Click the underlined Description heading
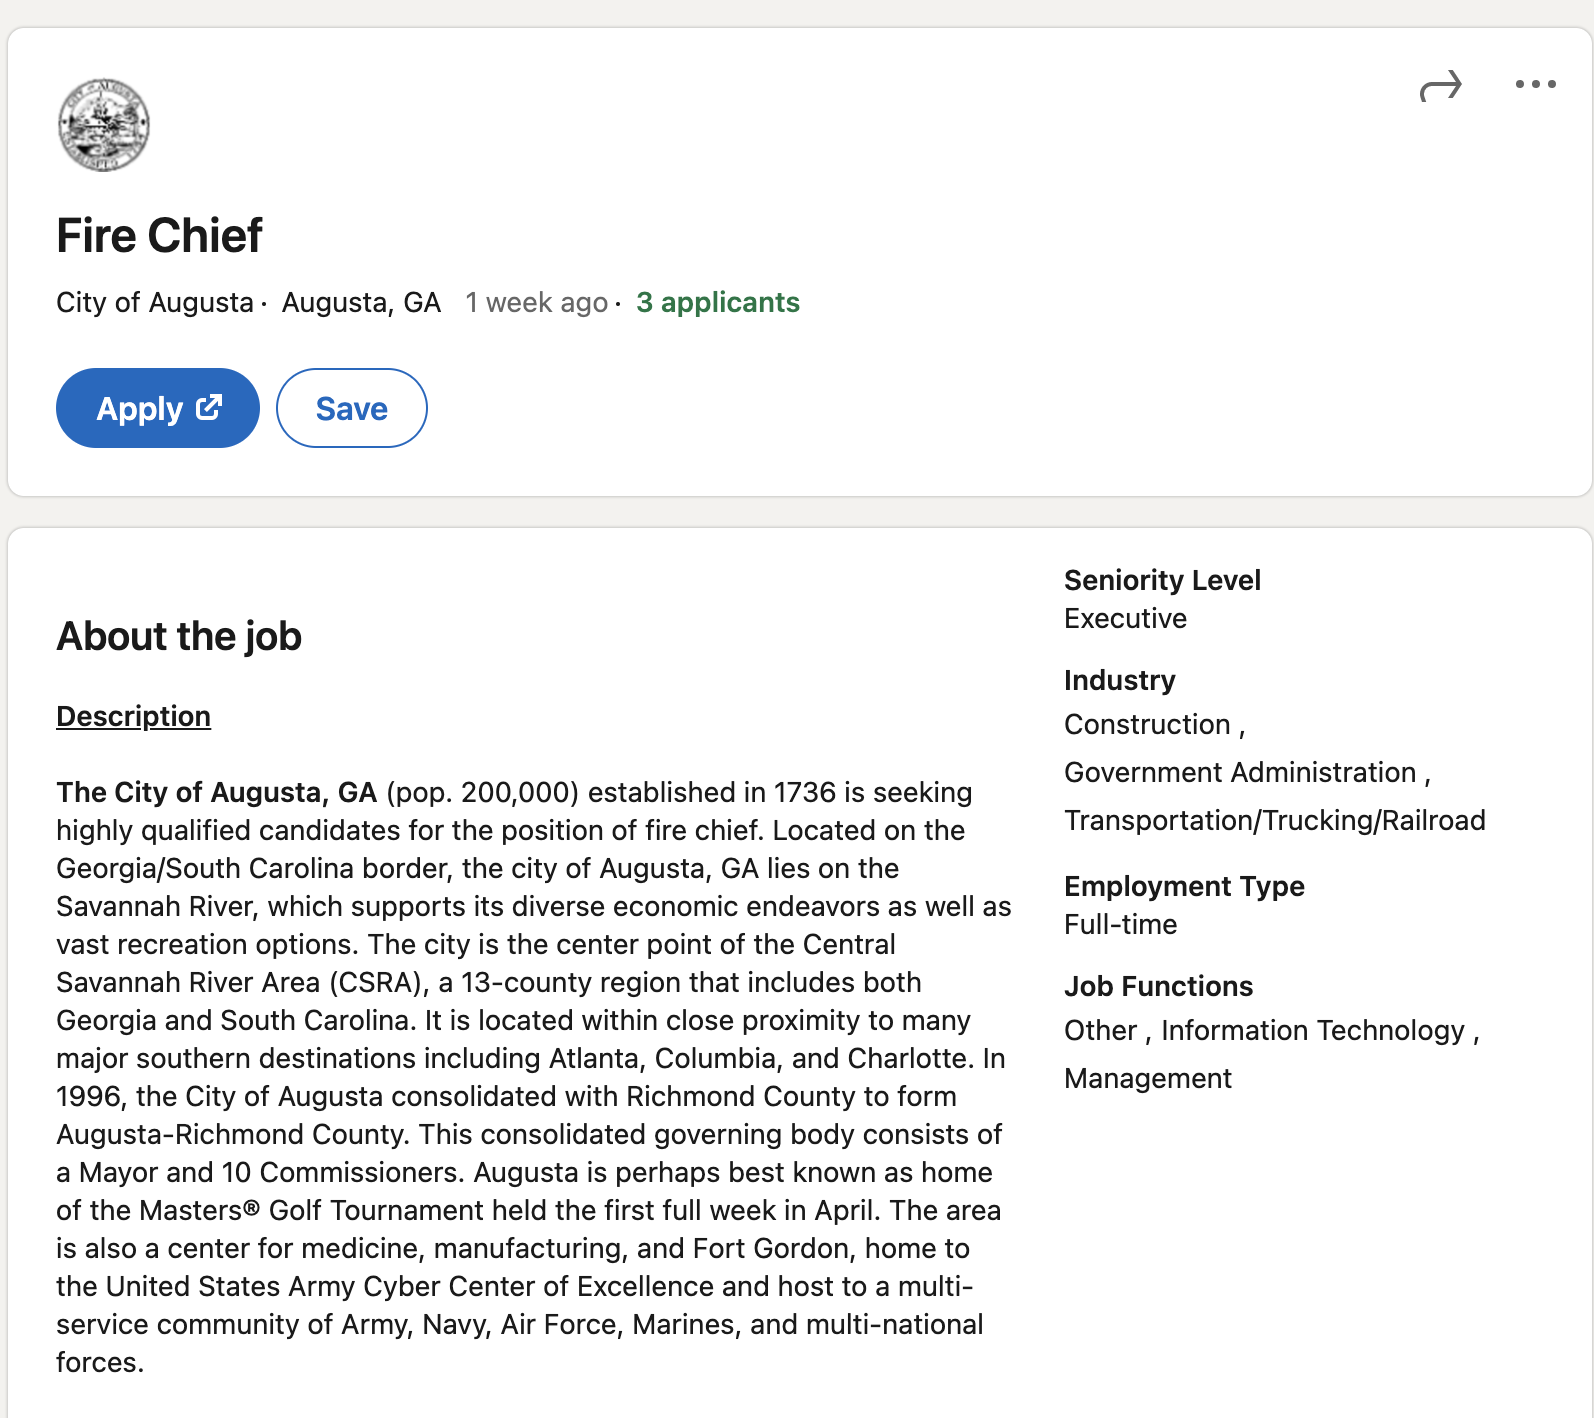The height and width of the screenshot is (1418, 1594). tap(133, 716)
